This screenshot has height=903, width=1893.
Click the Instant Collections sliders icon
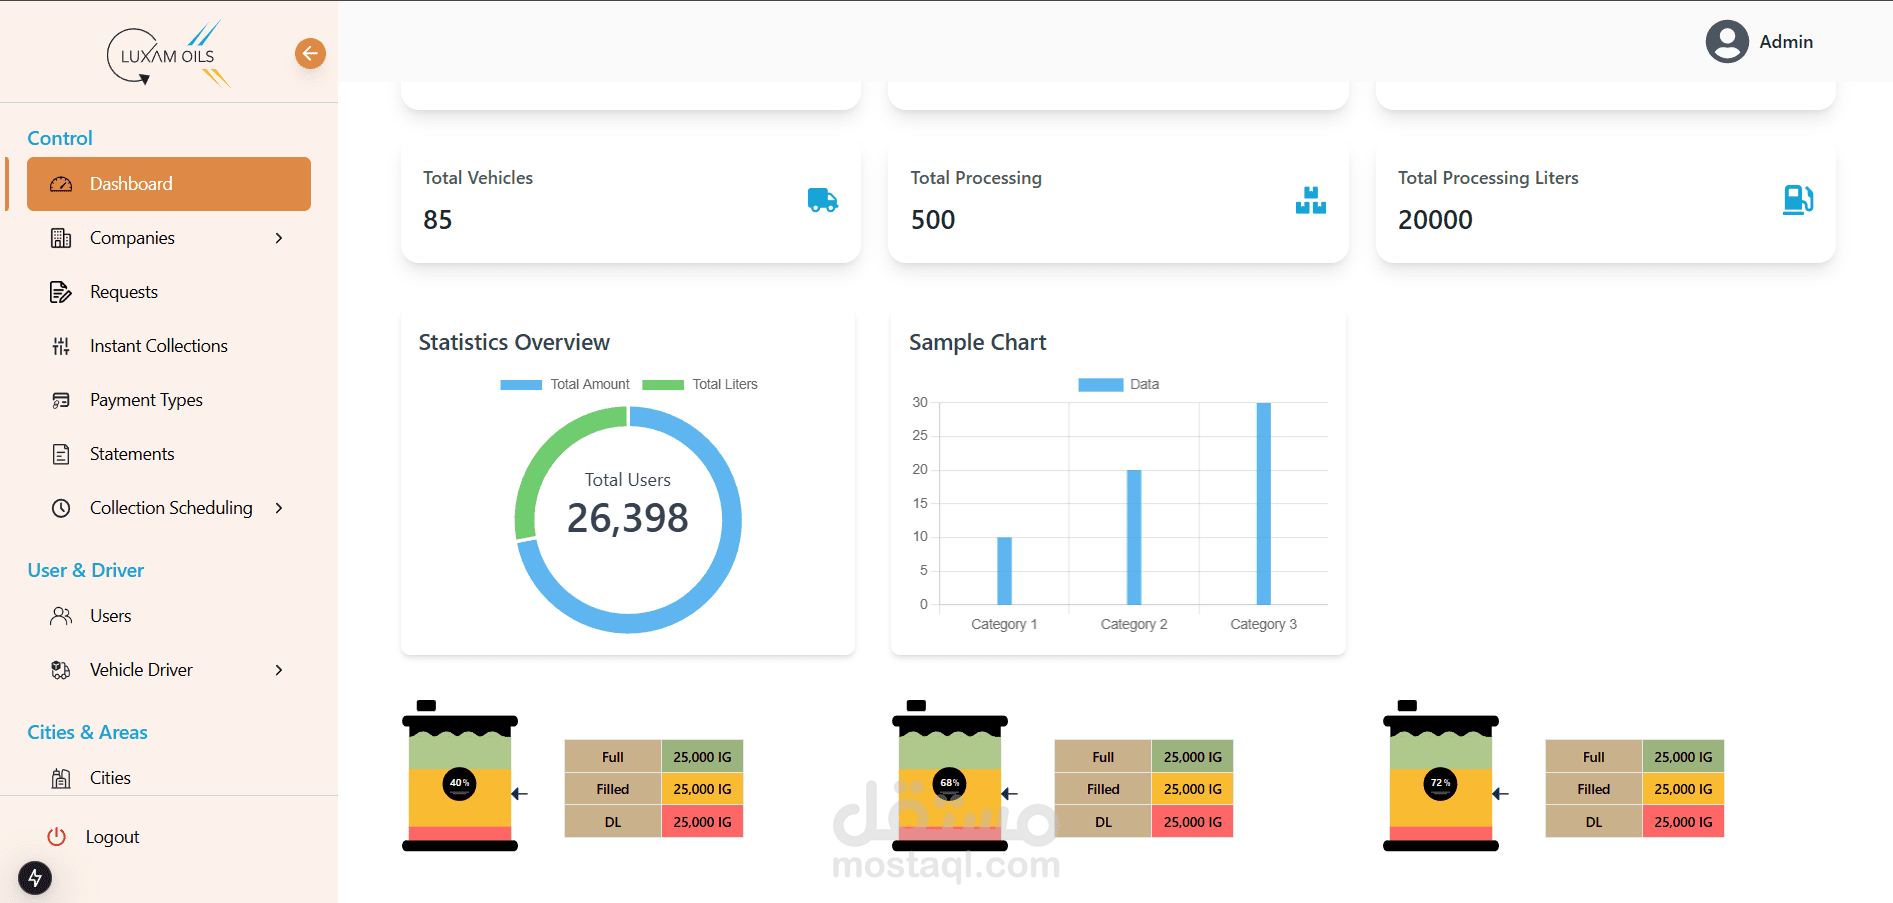(x=61, y=346)
